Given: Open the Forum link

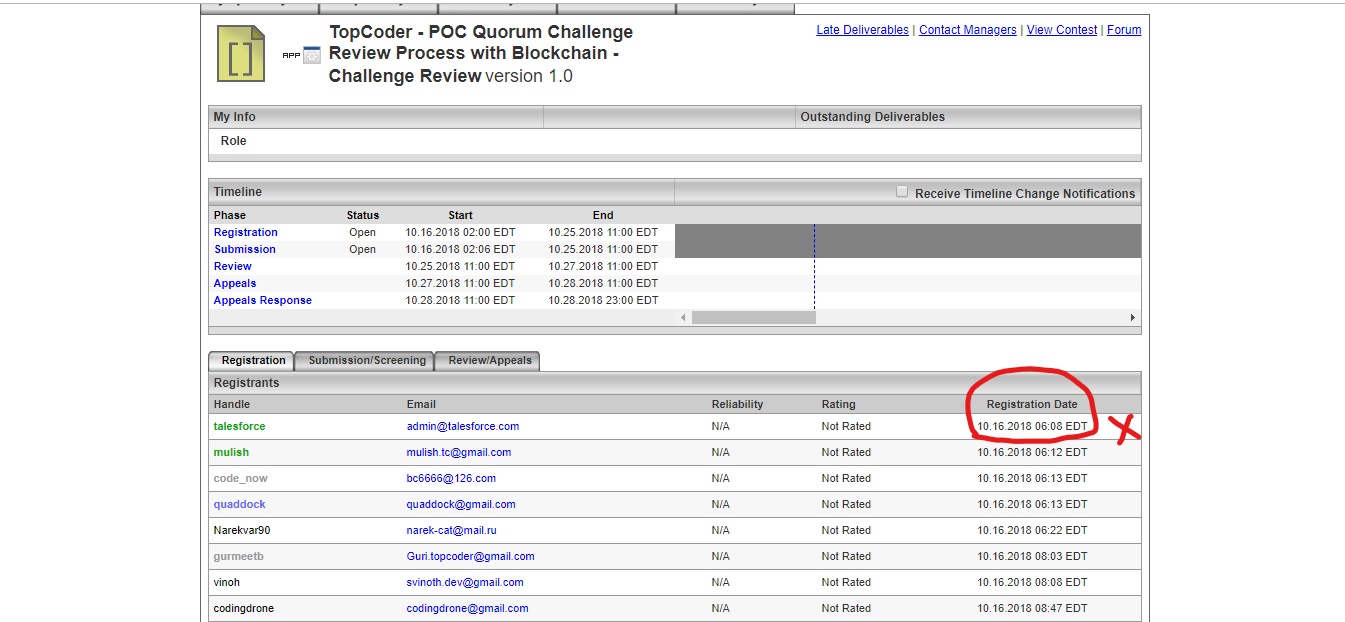Looking at the screenshot, I should [x=1124, y=30].
